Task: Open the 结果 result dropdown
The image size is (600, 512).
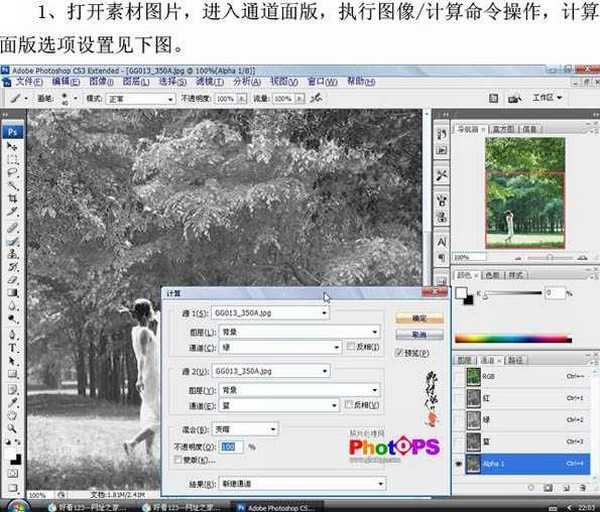Action: tap(299, 482)
